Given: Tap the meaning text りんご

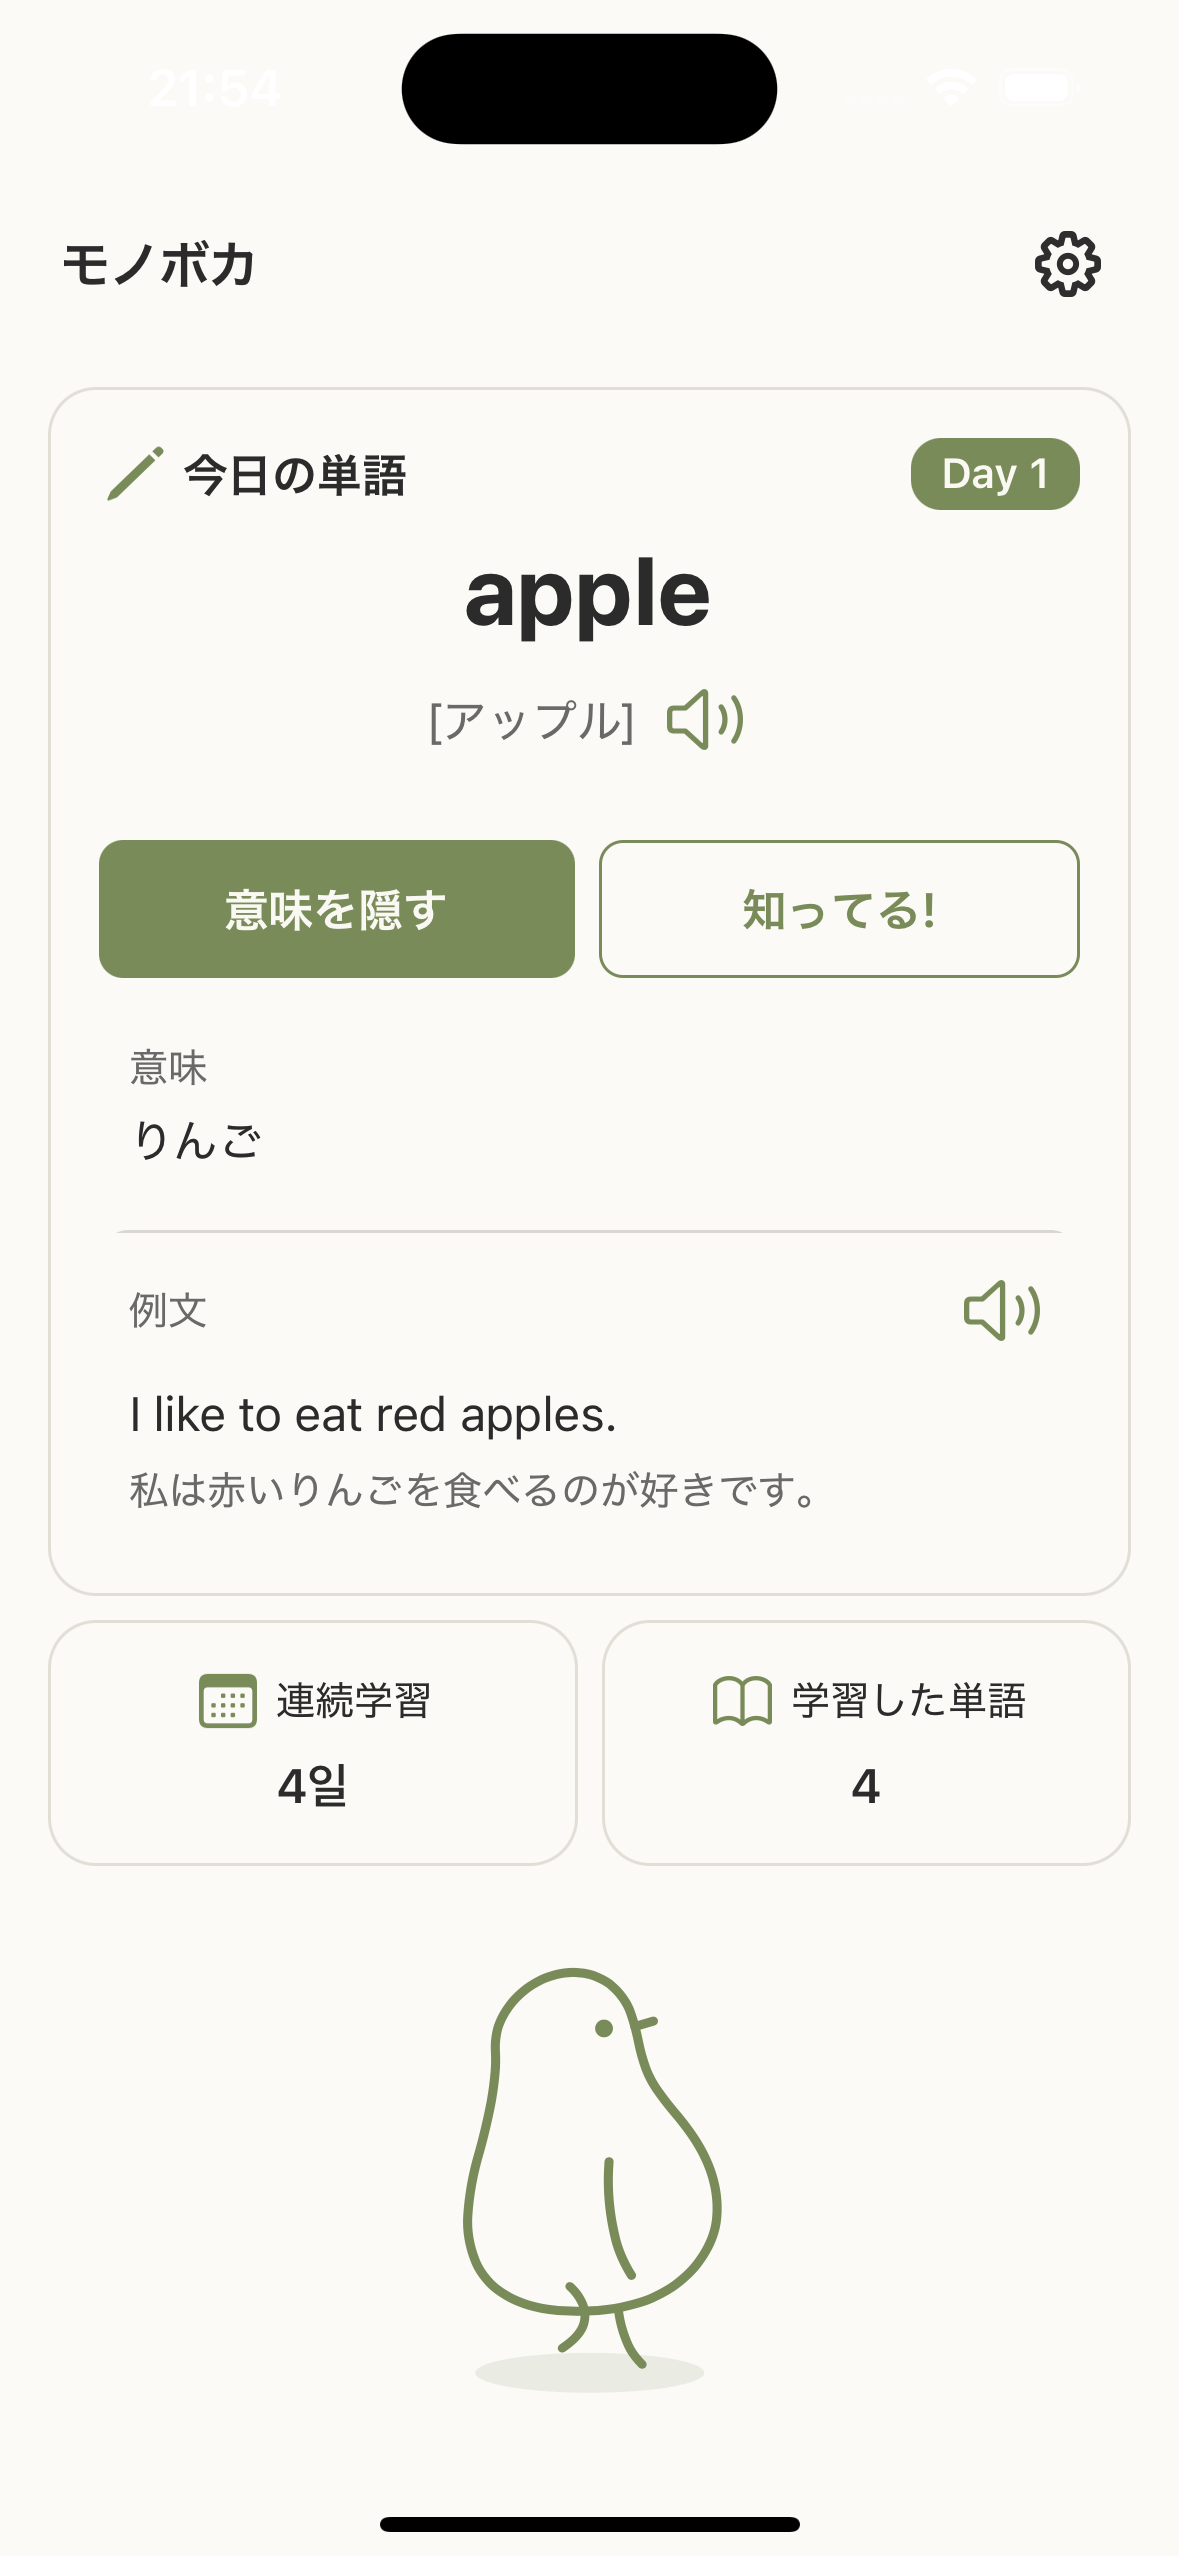Looking at the screenshot, I should (197, 1141).
